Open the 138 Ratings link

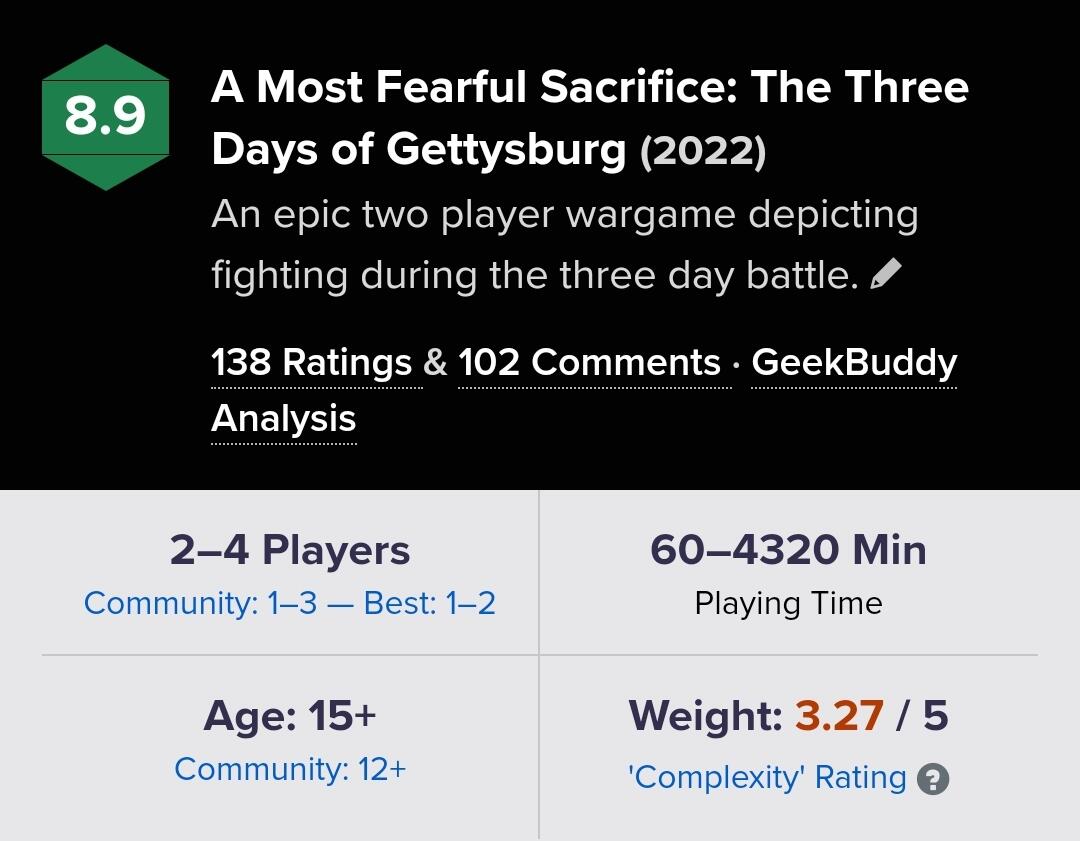[311, 362]
